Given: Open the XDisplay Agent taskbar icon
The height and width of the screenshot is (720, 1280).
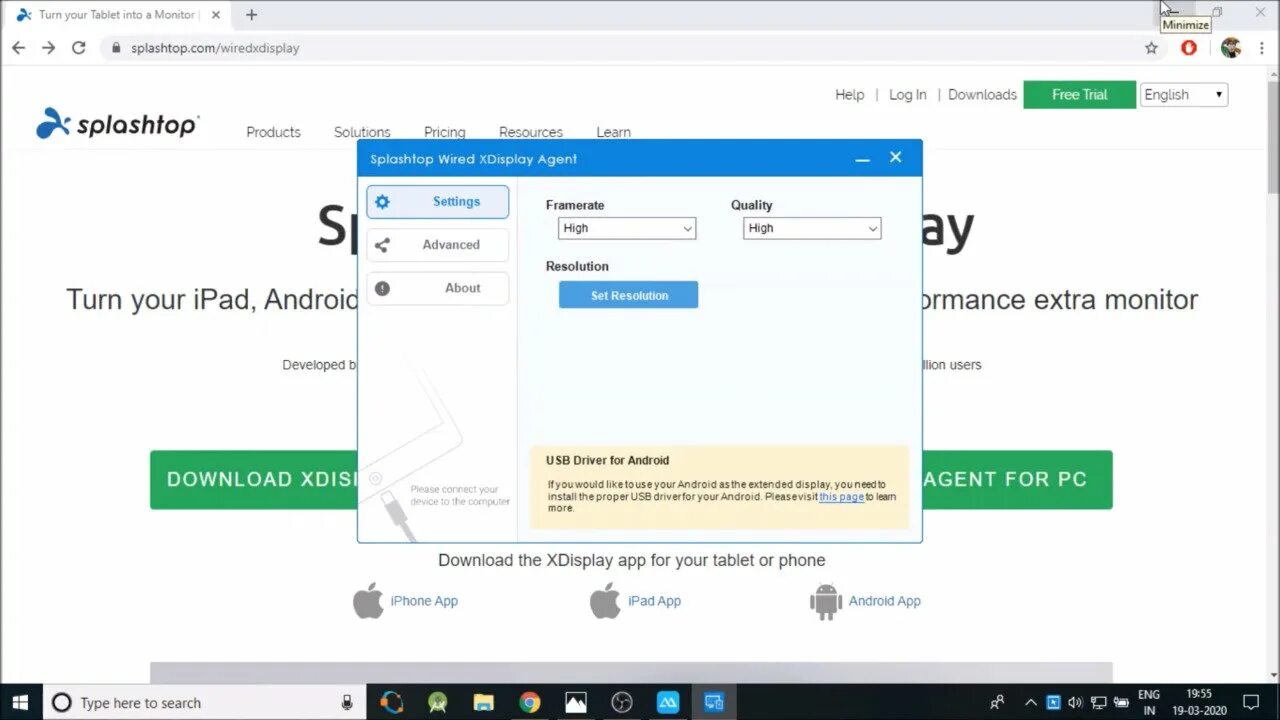Looking at the screenshot, I should [714, 702].
